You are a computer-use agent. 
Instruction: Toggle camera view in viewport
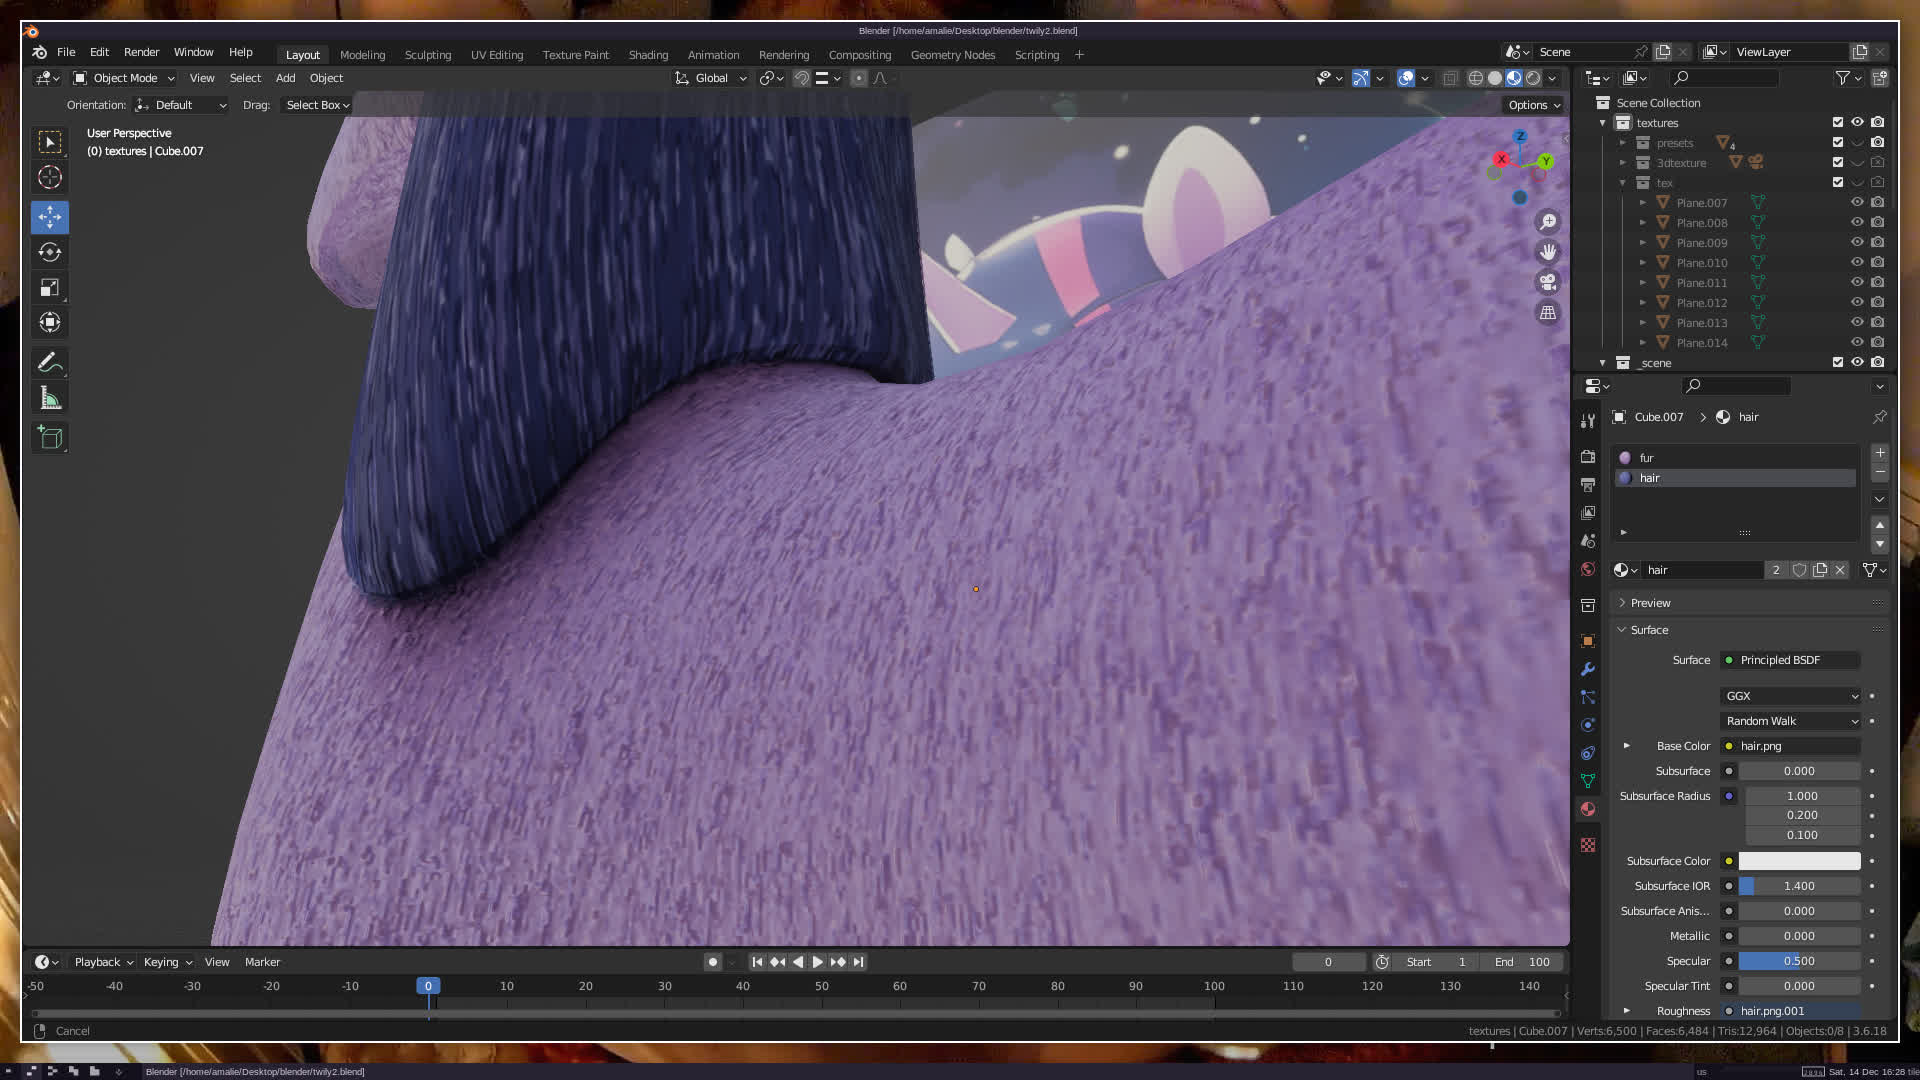pyautogui.click(x=1548, y=283)
